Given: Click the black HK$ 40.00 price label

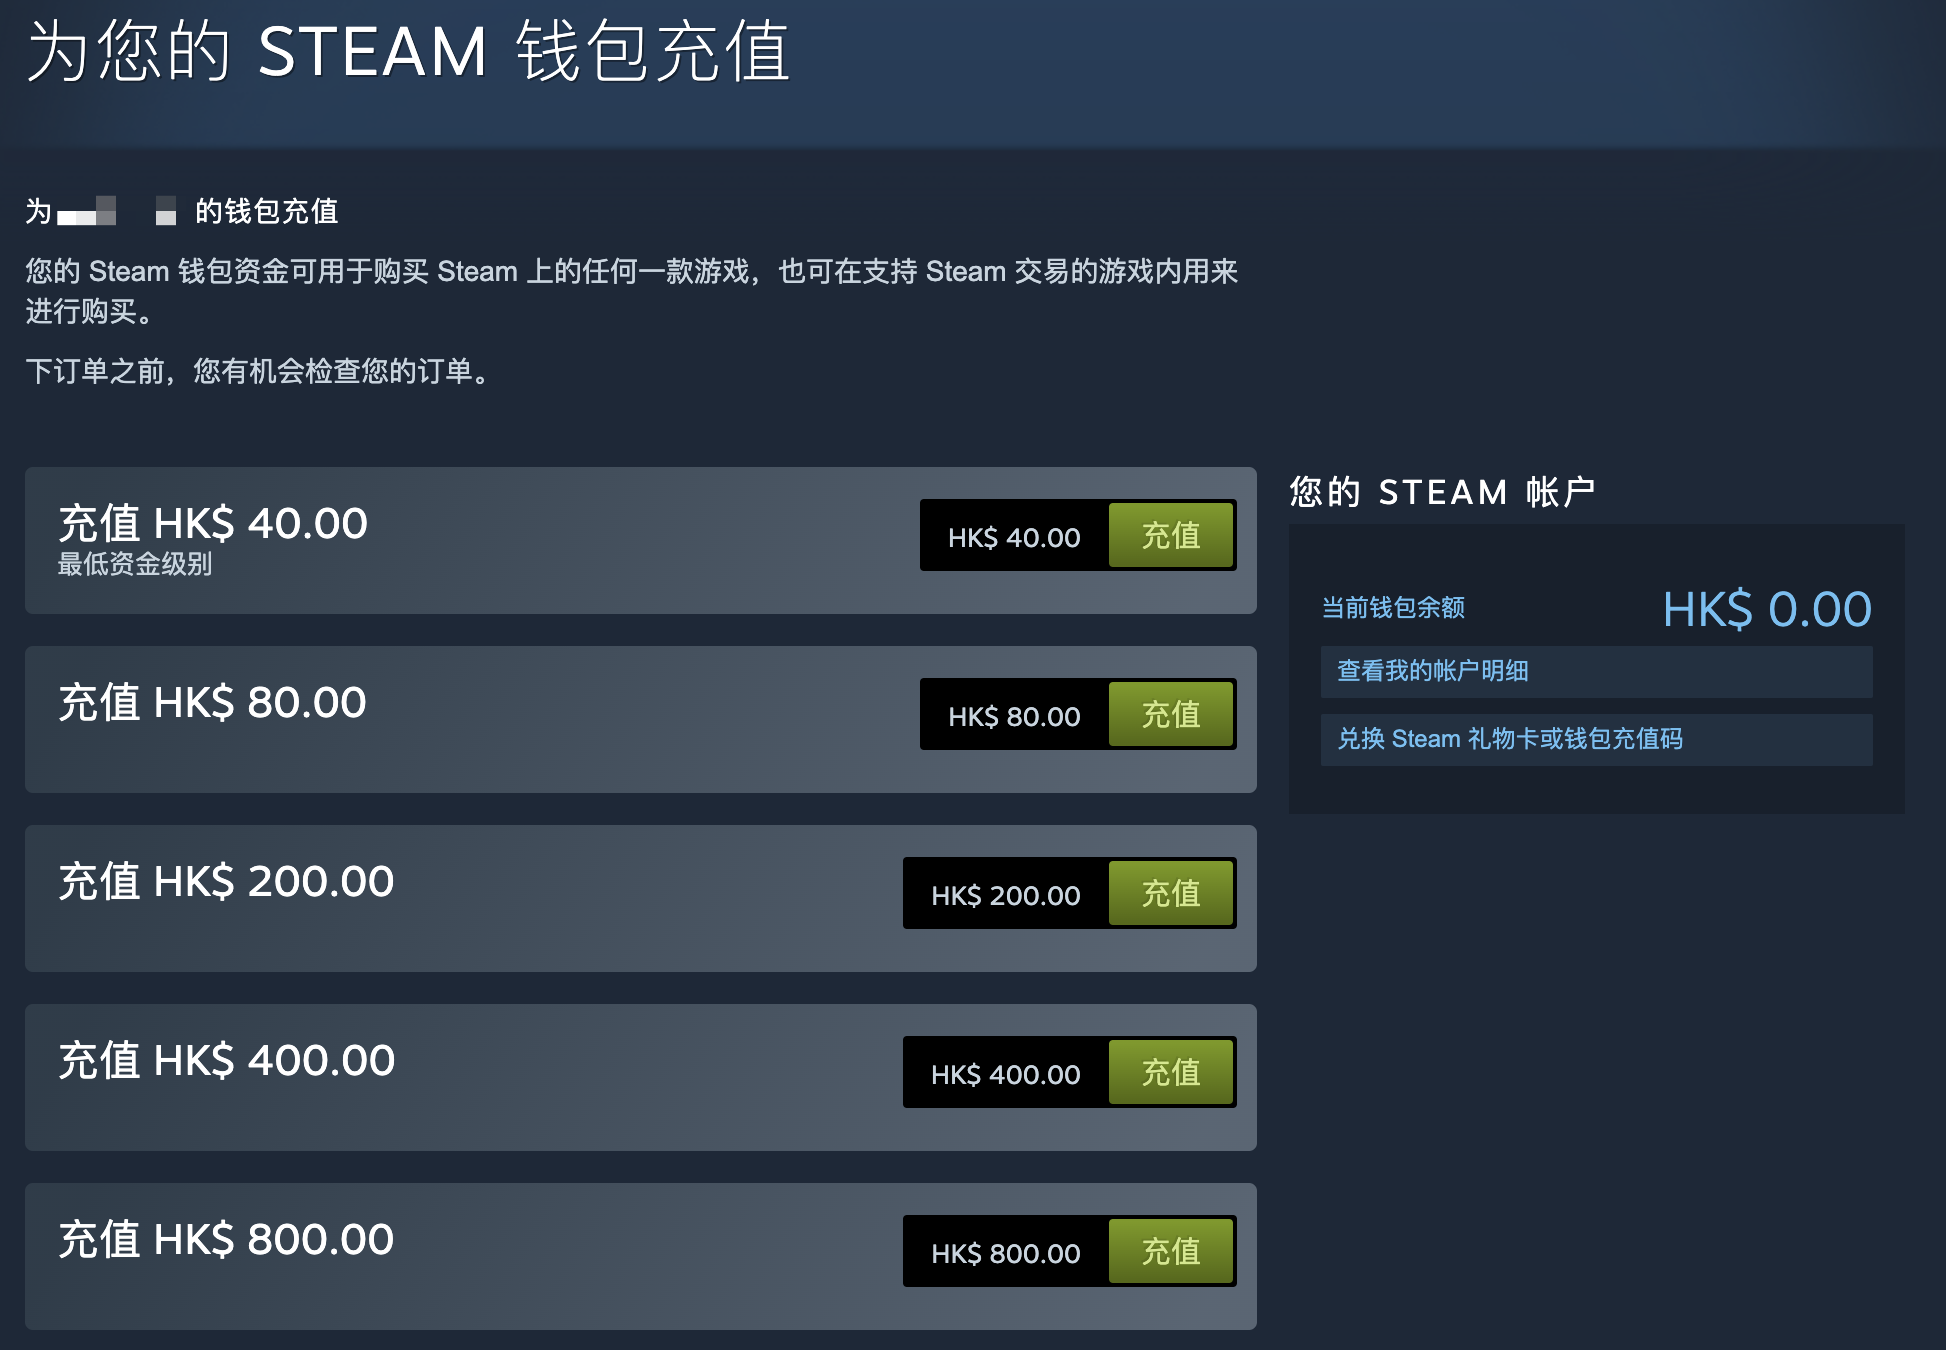Looking at the screenshot, I should pos(1014,537).
